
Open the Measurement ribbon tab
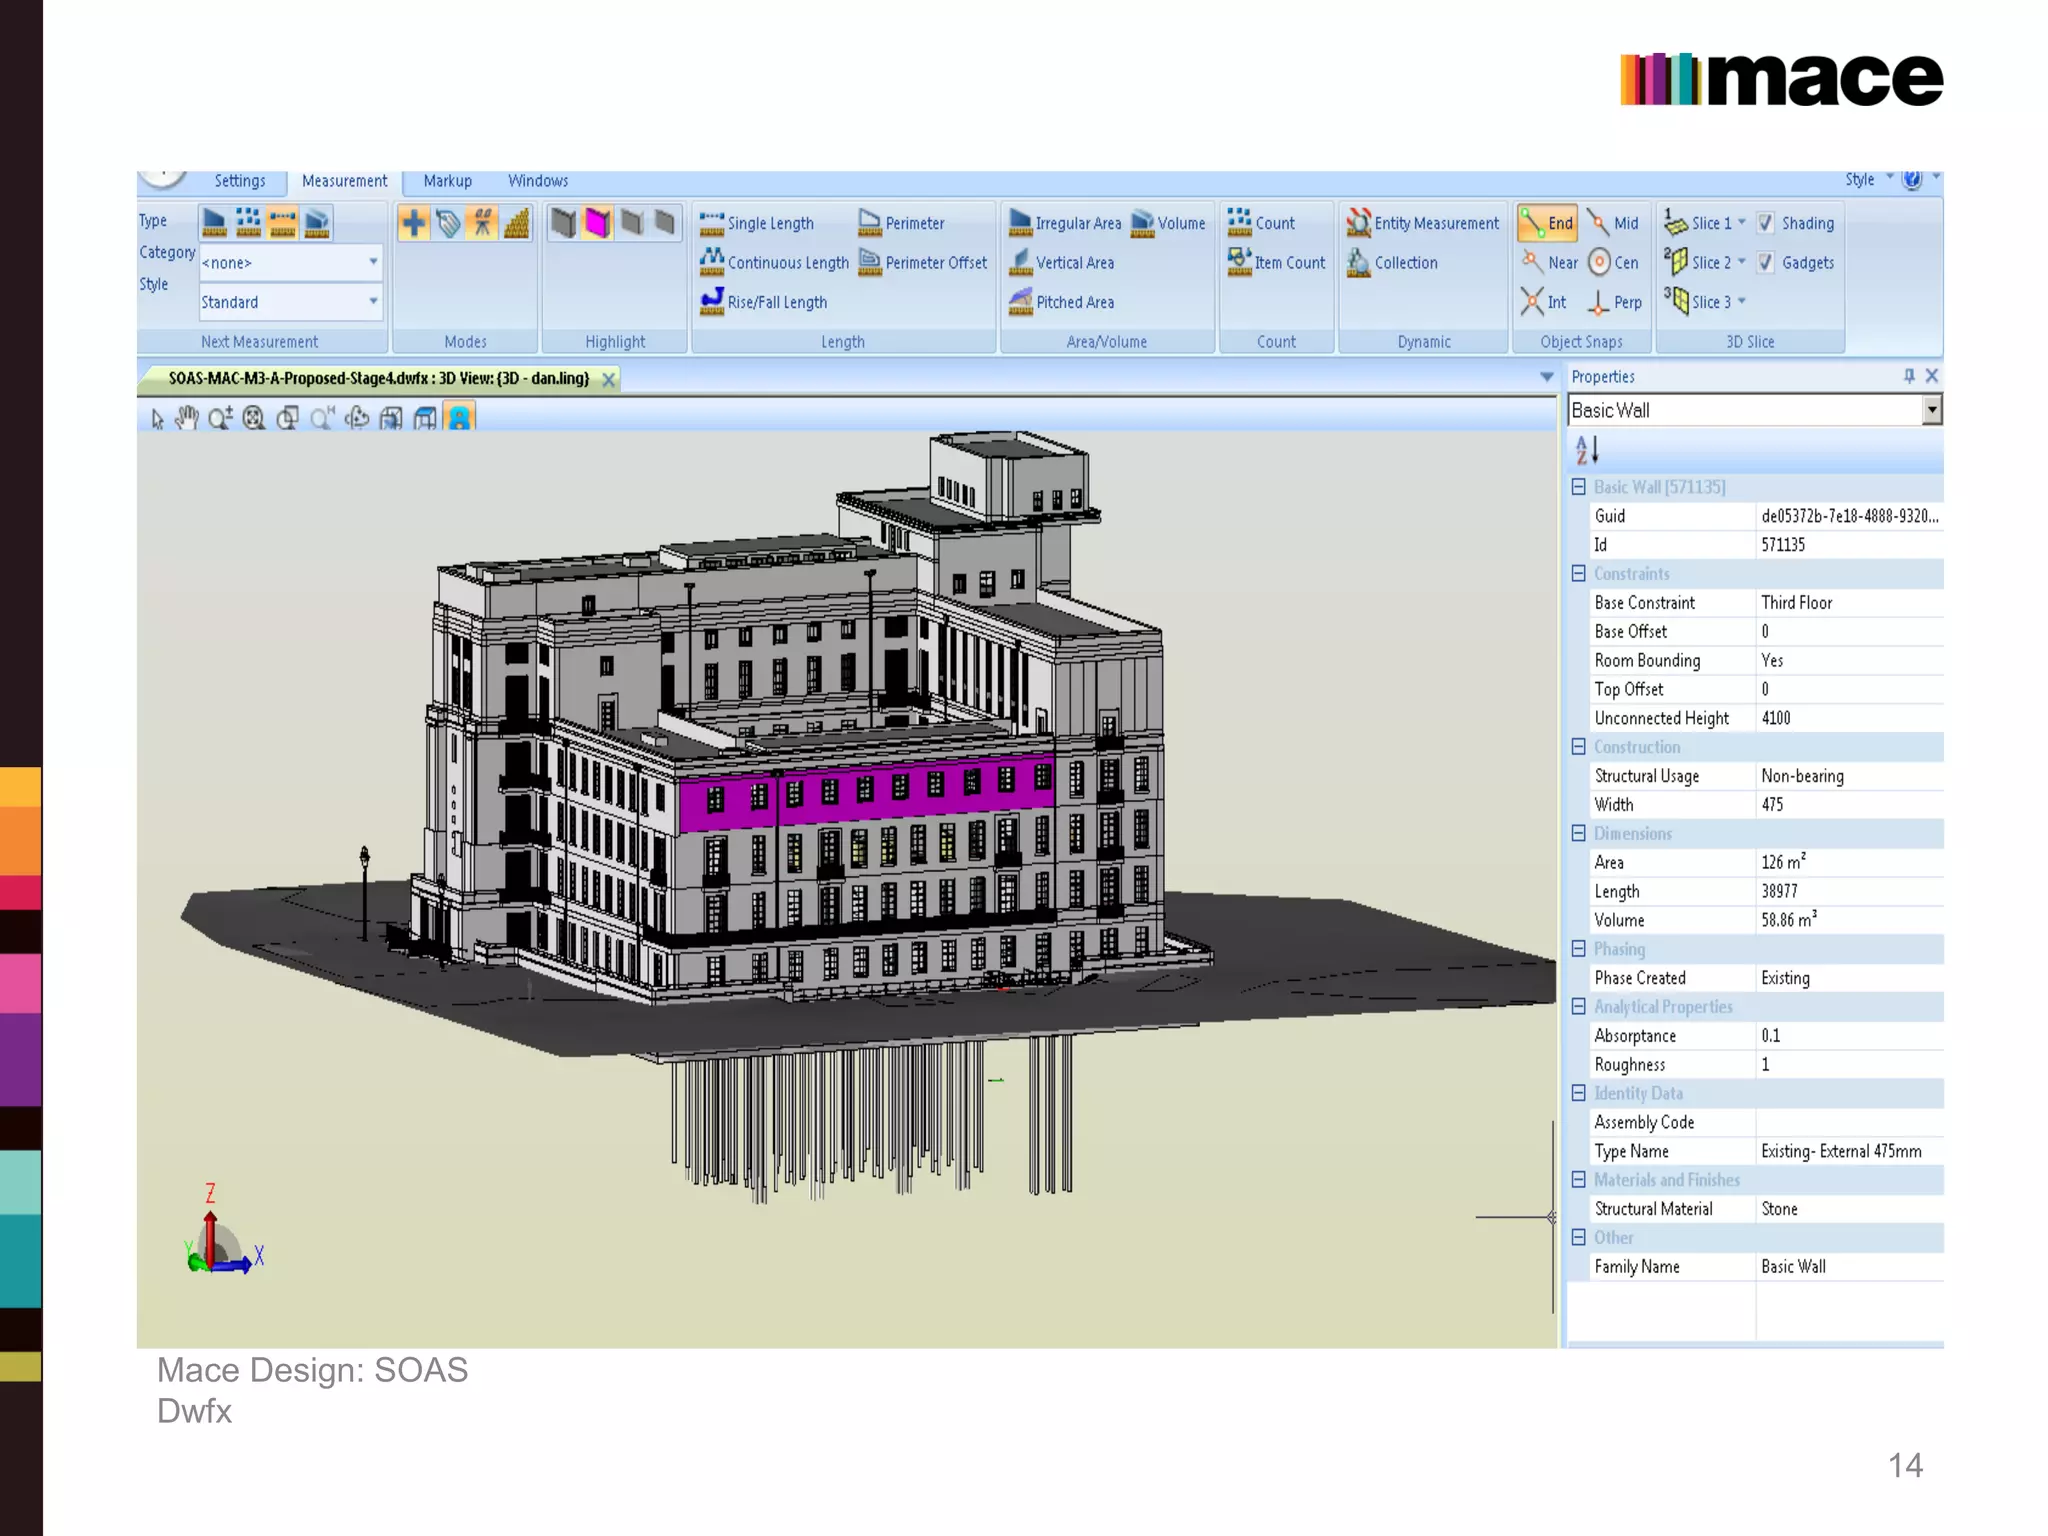(344, 181)
